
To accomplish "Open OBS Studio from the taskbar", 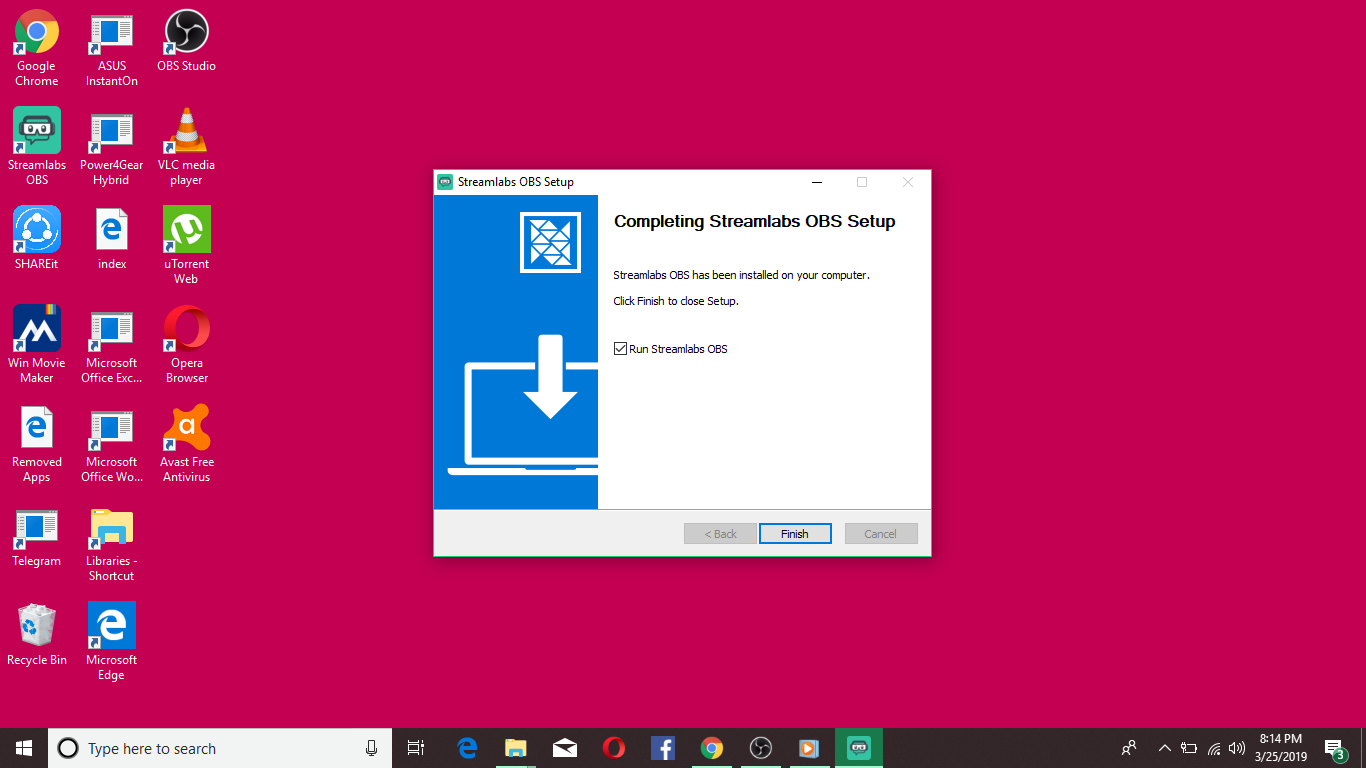I will [761, 748].
